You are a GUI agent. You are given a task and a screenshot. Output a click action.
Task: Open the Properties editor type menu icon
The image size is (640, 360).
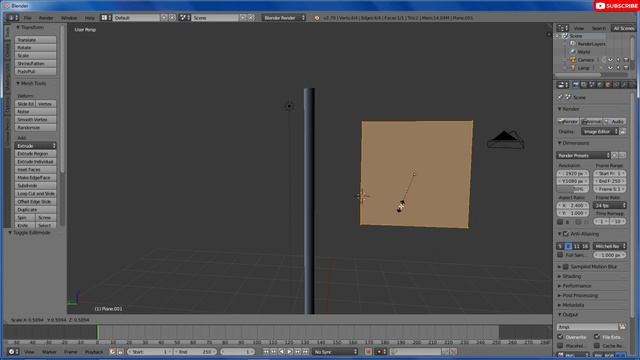click(x=563, y=85)
